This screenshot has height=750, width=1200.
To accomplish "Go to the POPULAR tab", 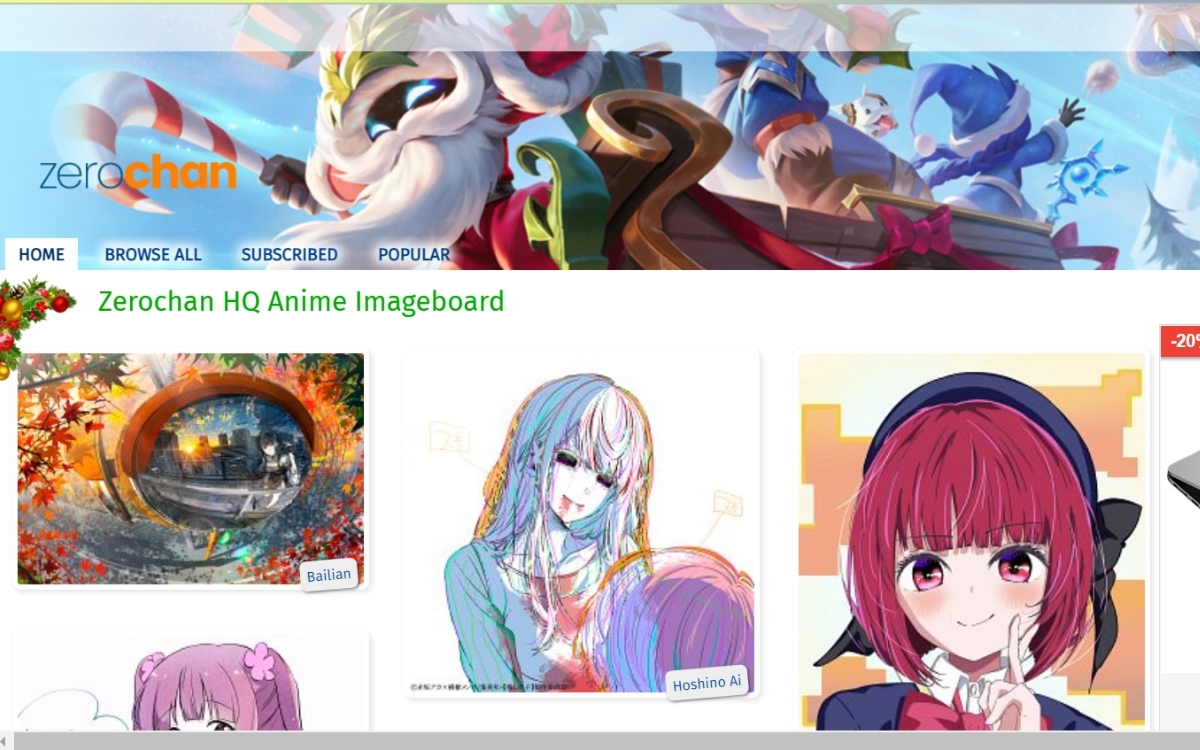I will coord(414,254).
